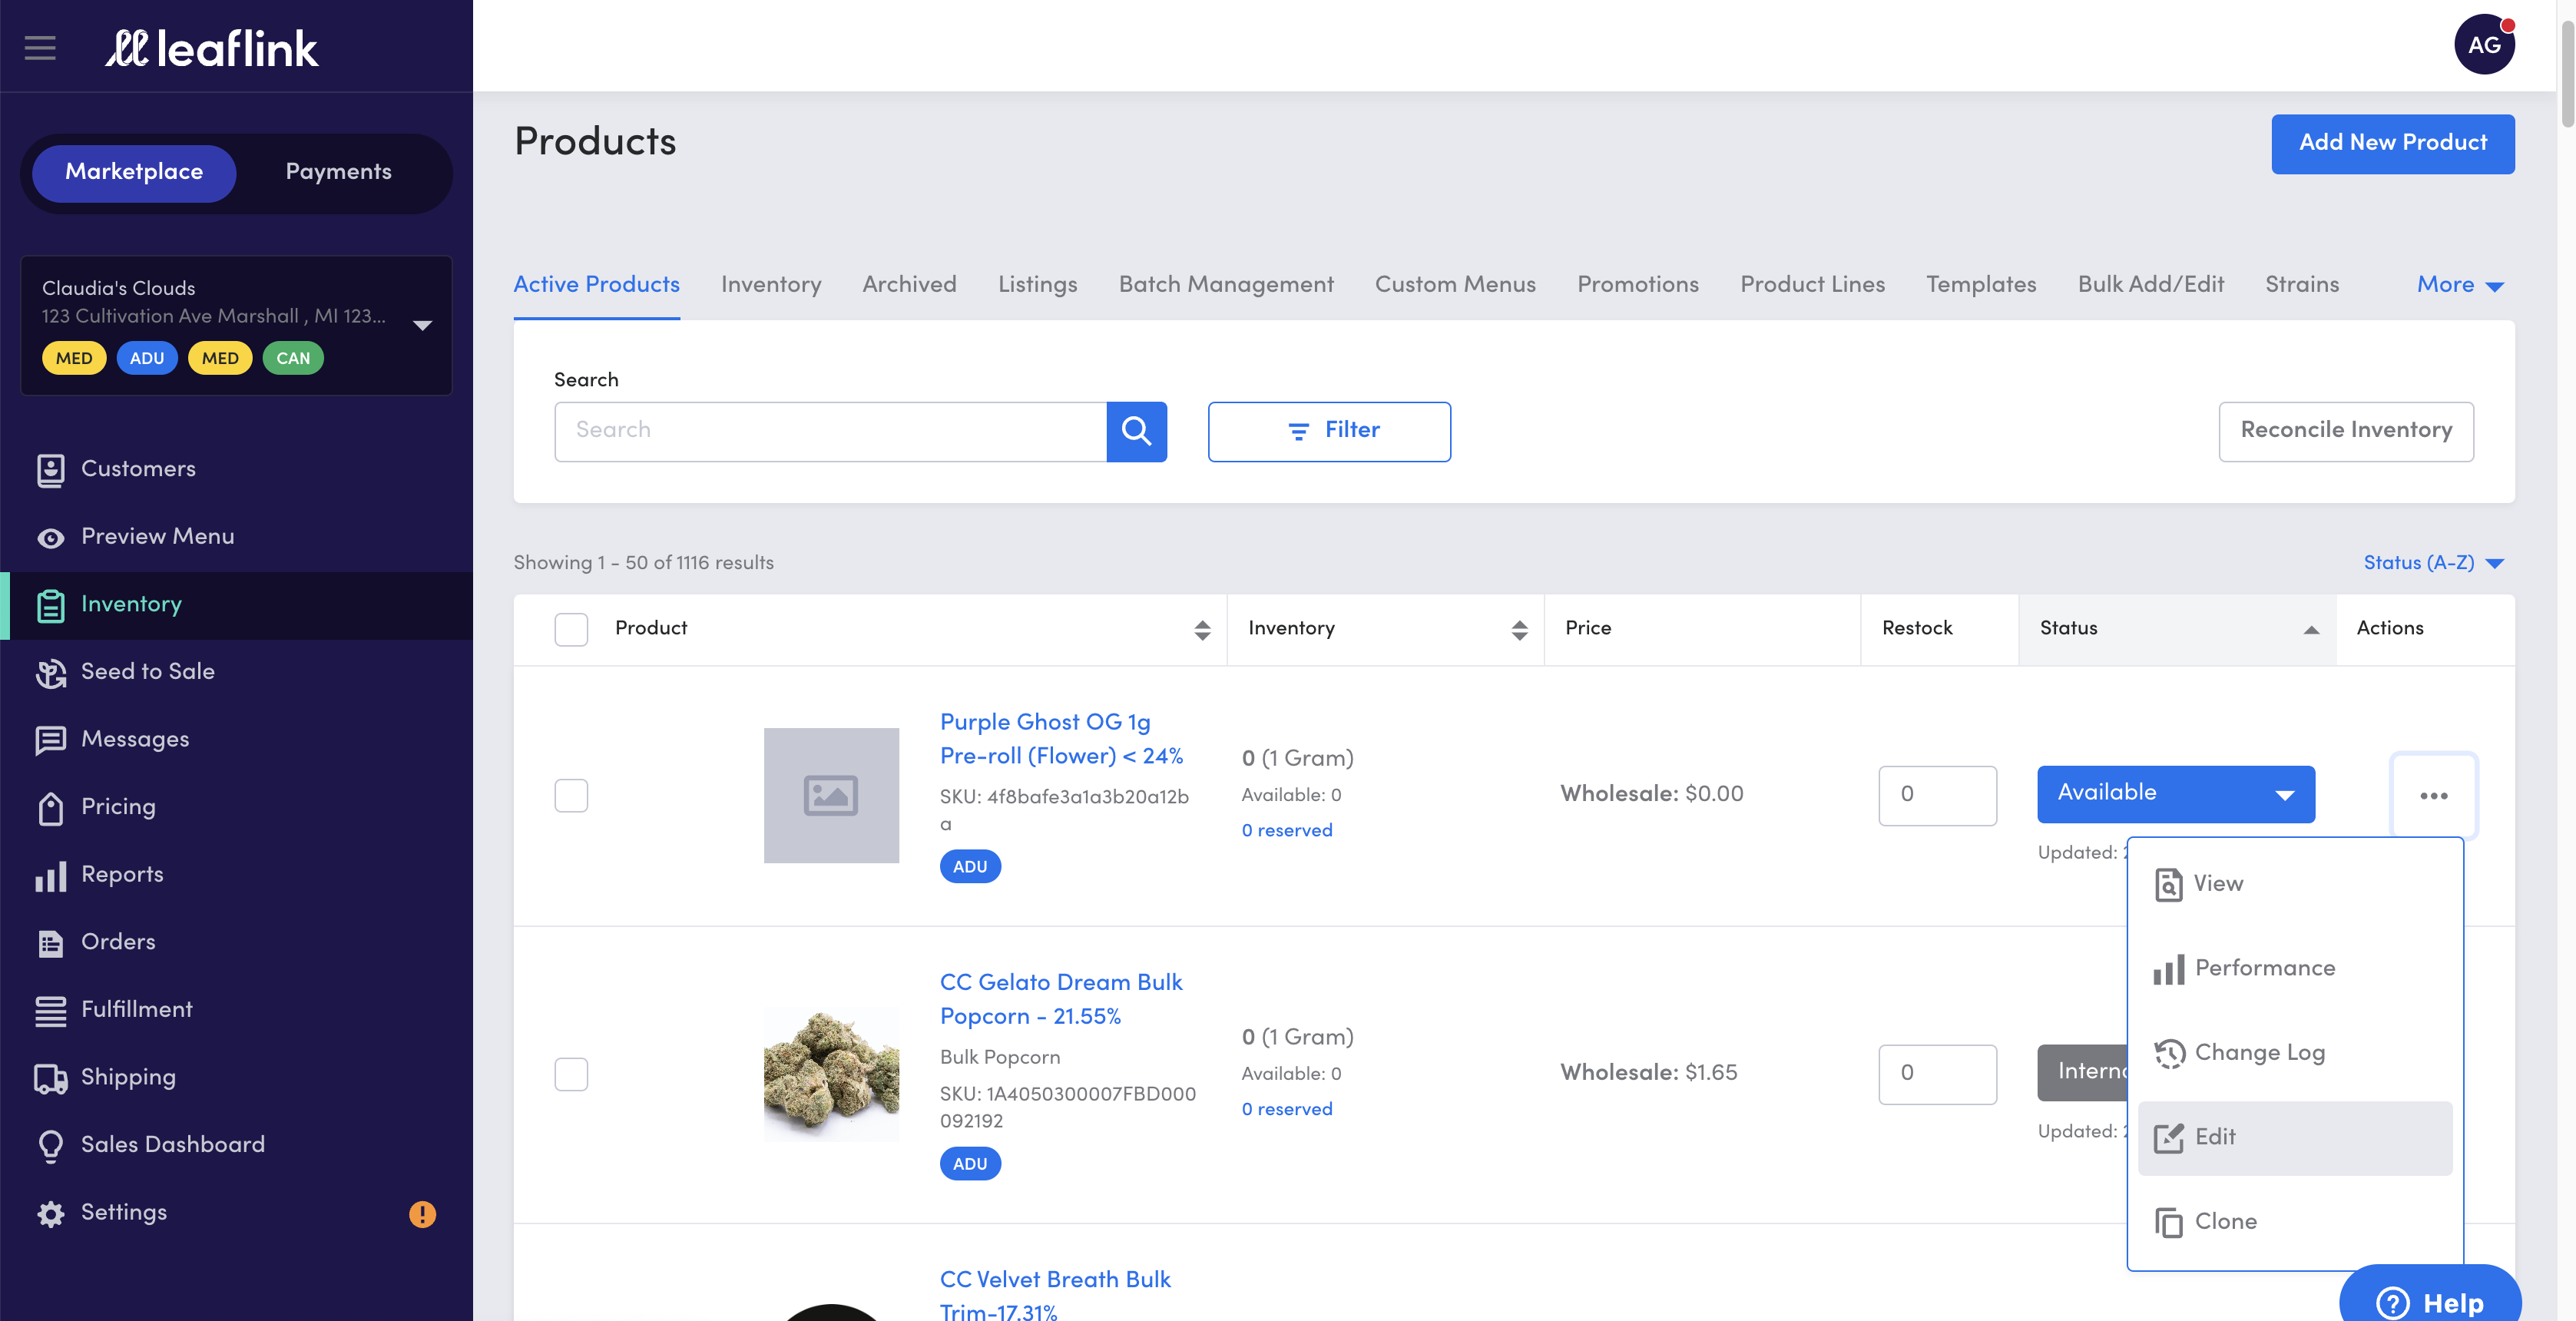Screen dimensions: 2576x1321
Task: Open the Internal status dropdown for CC Gelato
Action: (2083, 1072)
